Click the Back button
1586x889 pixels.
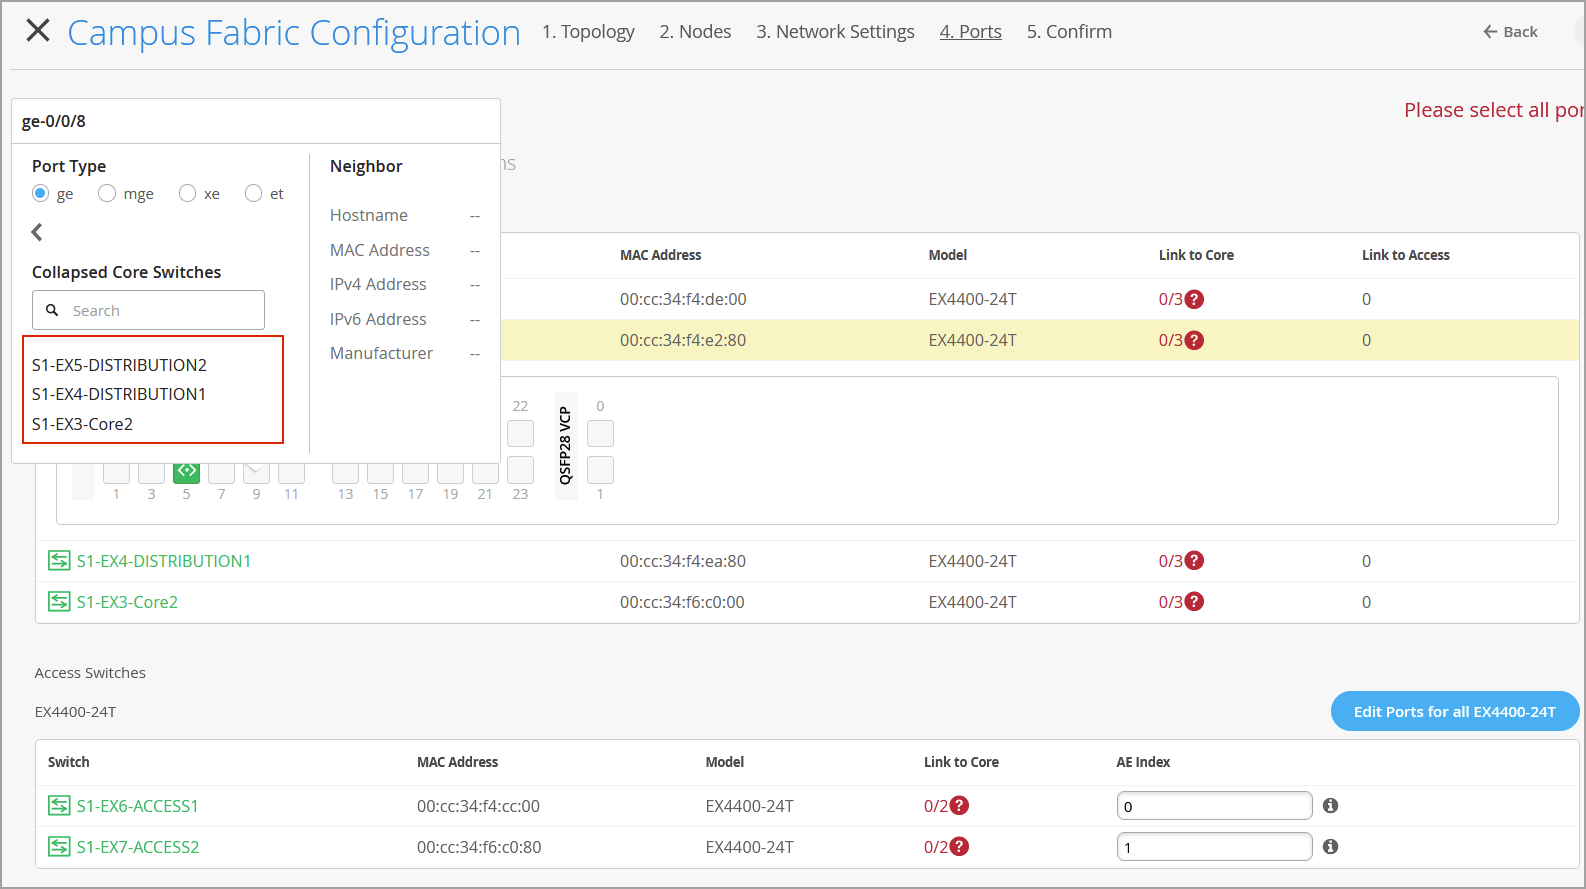(1510, 32)
